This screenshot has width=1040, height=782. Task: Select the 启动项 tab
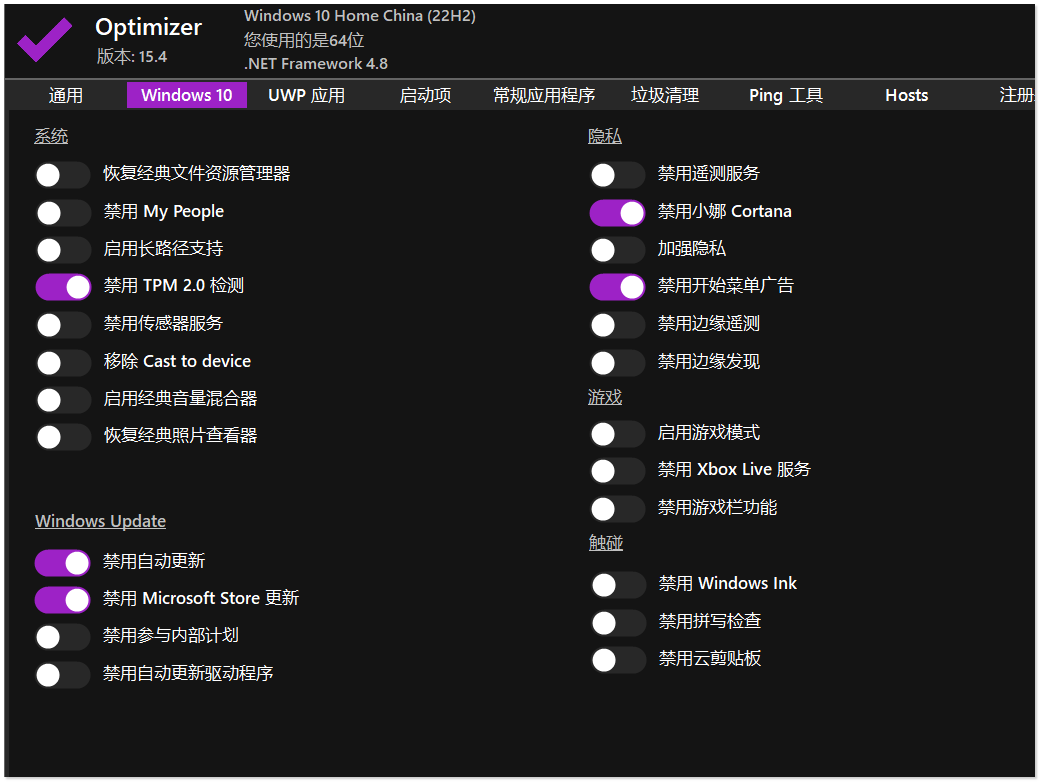[424, 95]
